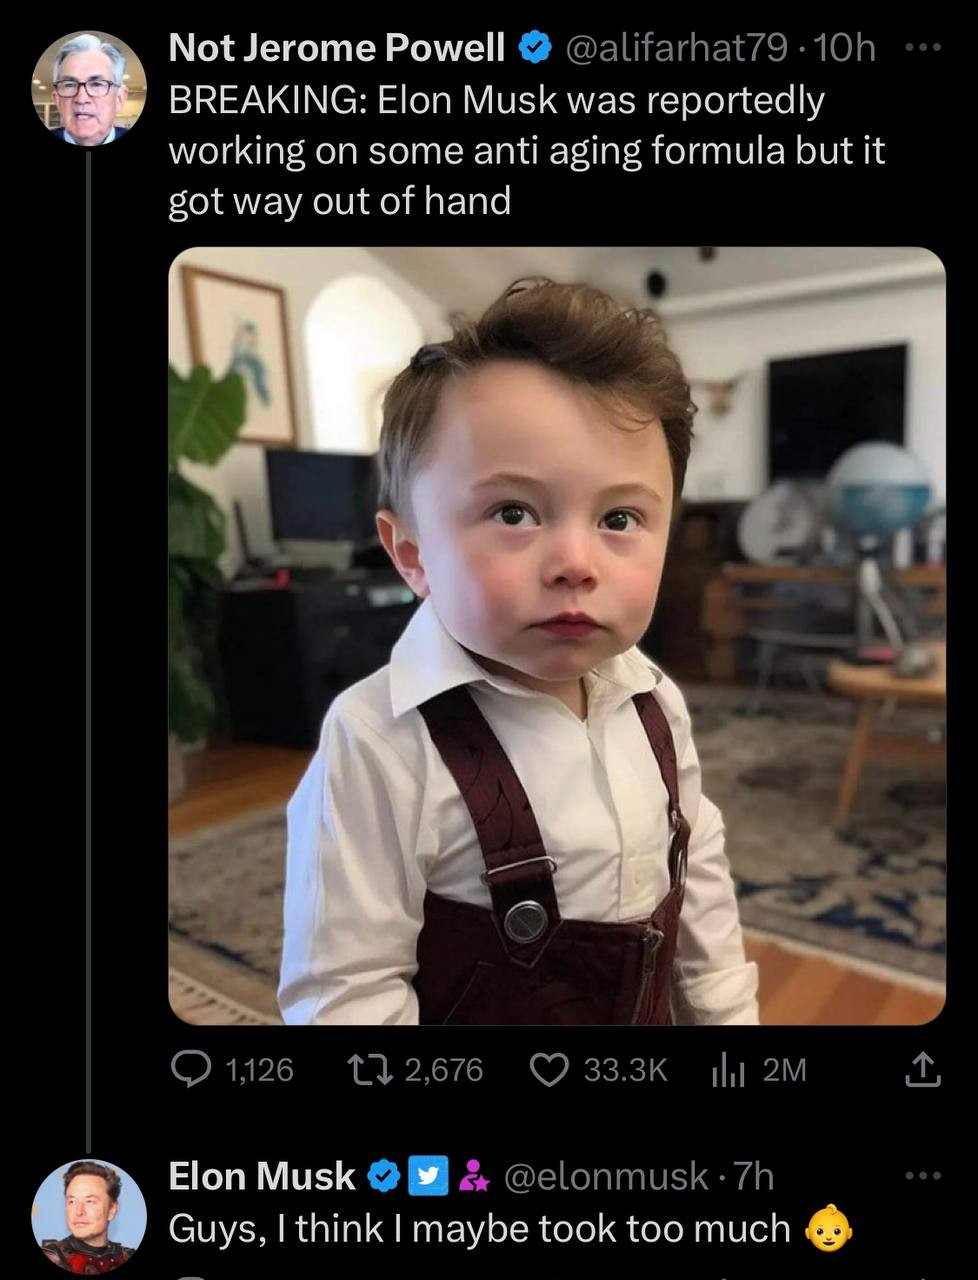The image size is (978, 1280).
Task: Open the tweet via 10h timestamp
Action: click(x=845, y=47)
